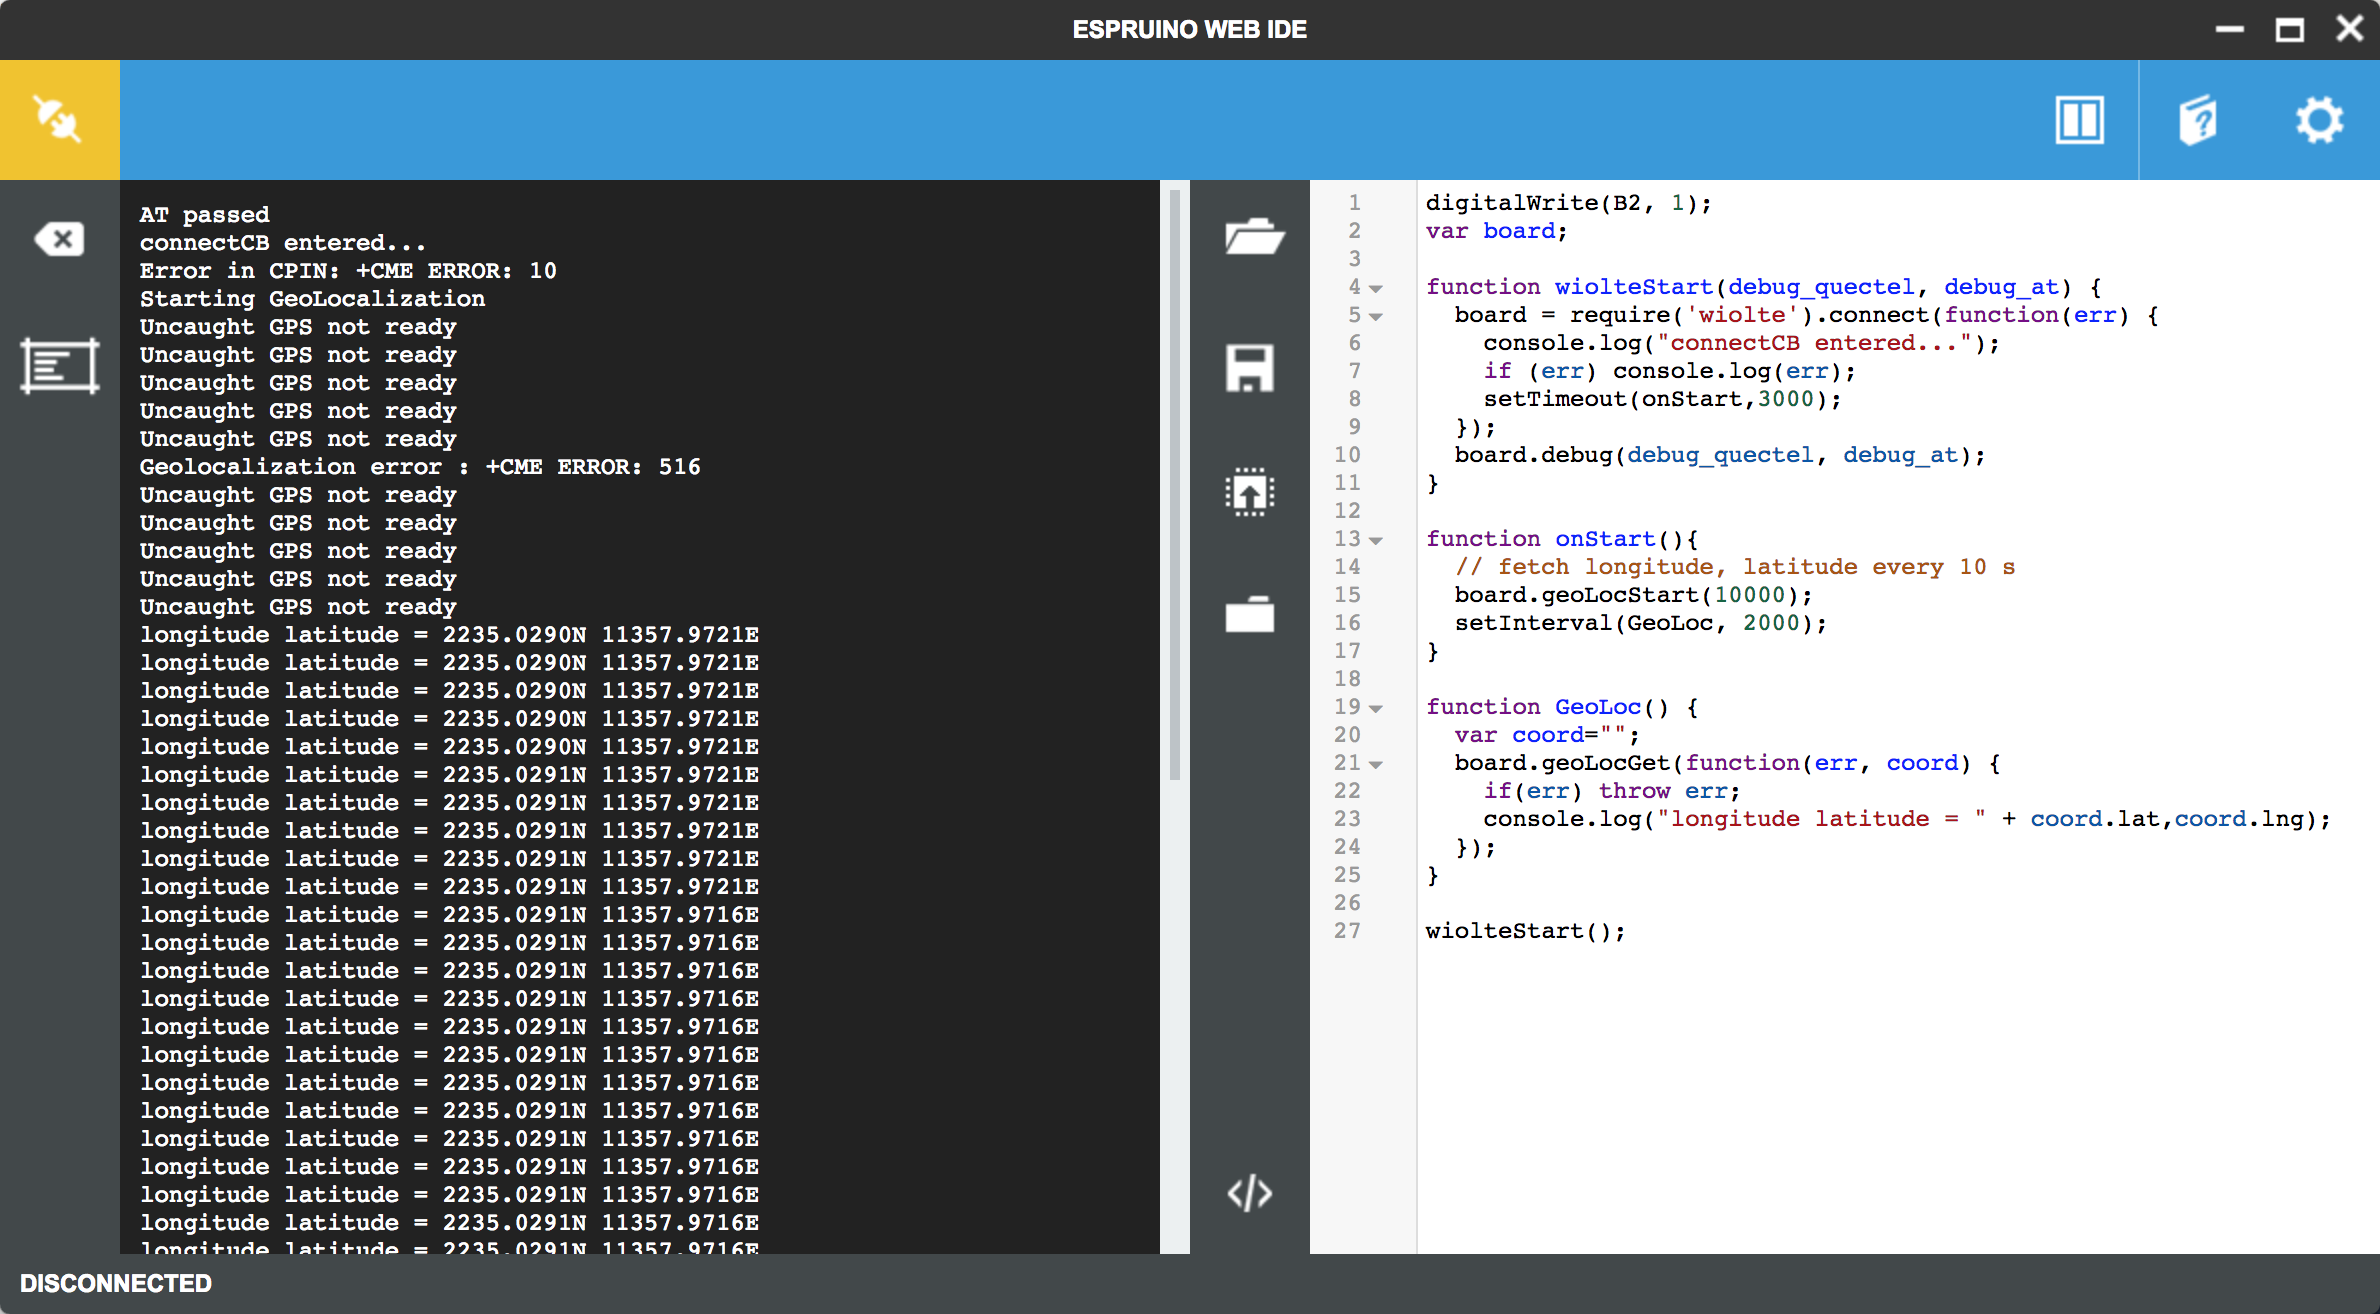Fold the onStart function at line 13
This screenshot has width=2380, height=1314.
click(x=1377, y=541)
